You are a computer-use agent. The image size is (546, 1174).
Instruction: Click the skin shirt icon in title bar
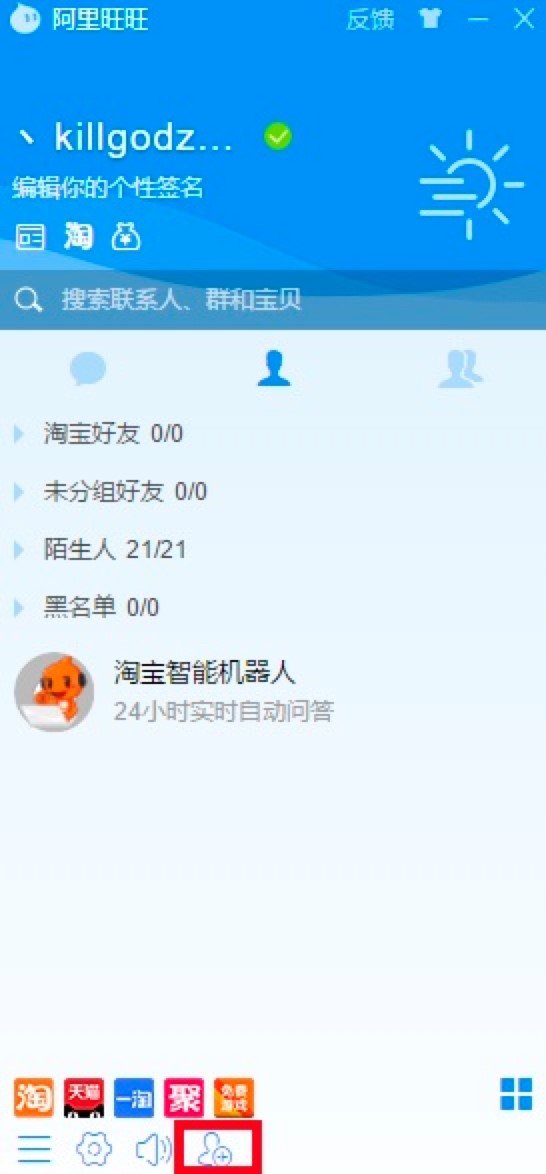[x=431, y=19]
